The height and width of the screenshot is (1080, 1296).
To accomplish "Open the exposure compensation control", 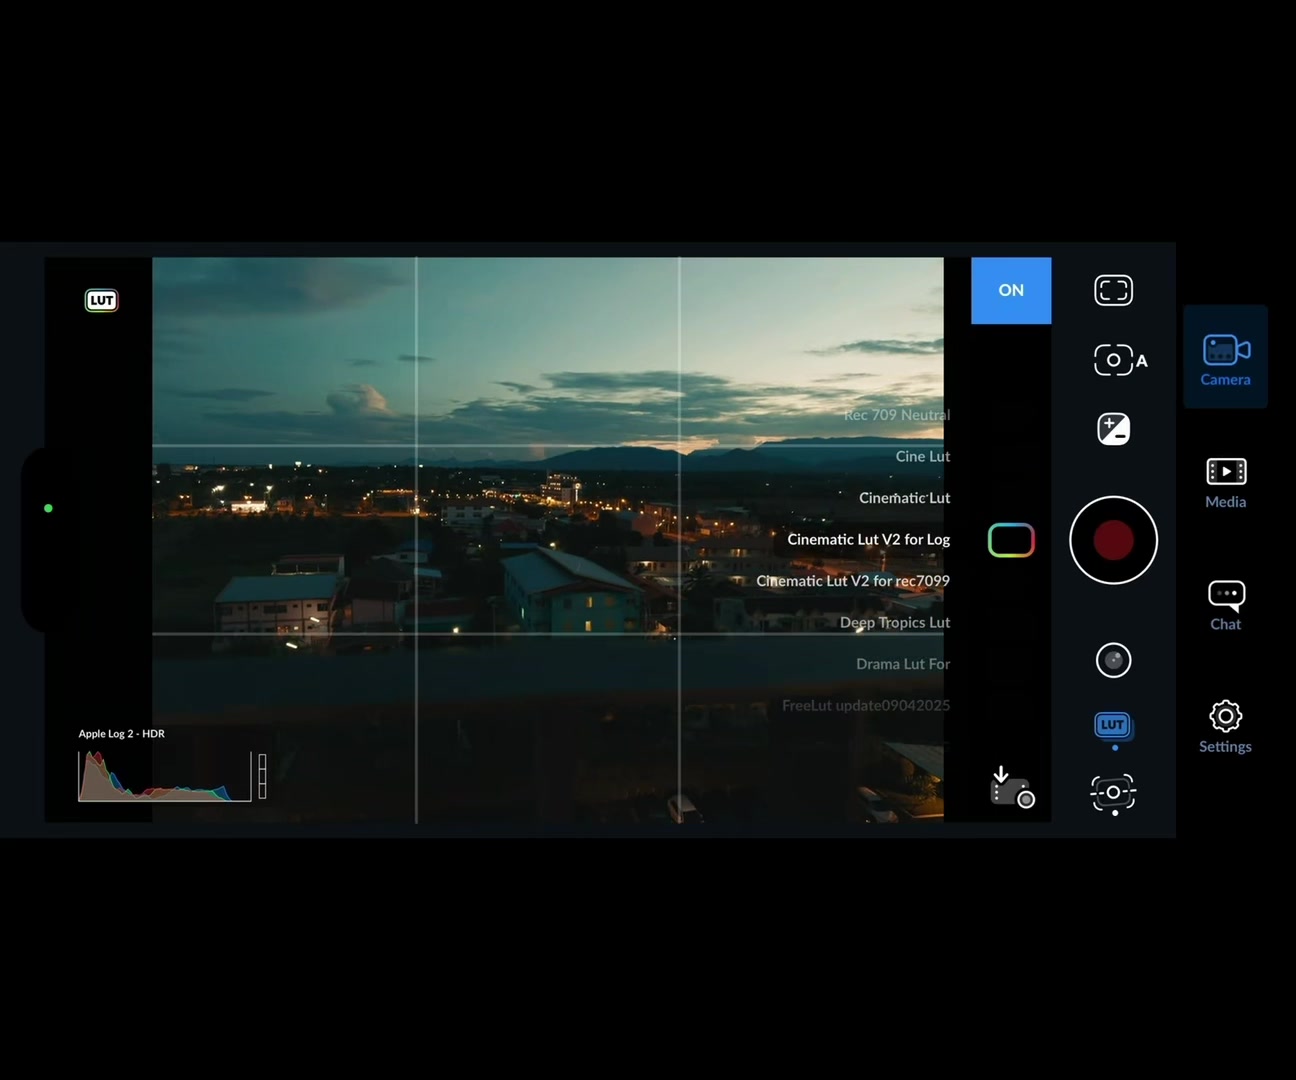I will (x=1113, y=429).
